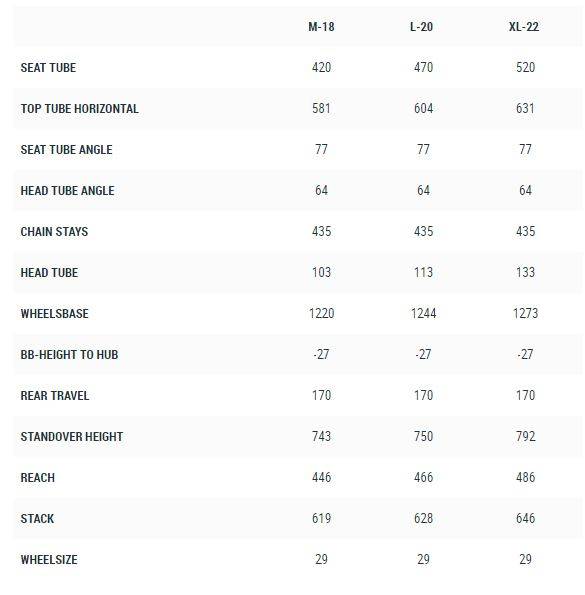585x595 pixels.
Task: Click the CHAIN STAYS row label
Action: click(x=54, y=231)
